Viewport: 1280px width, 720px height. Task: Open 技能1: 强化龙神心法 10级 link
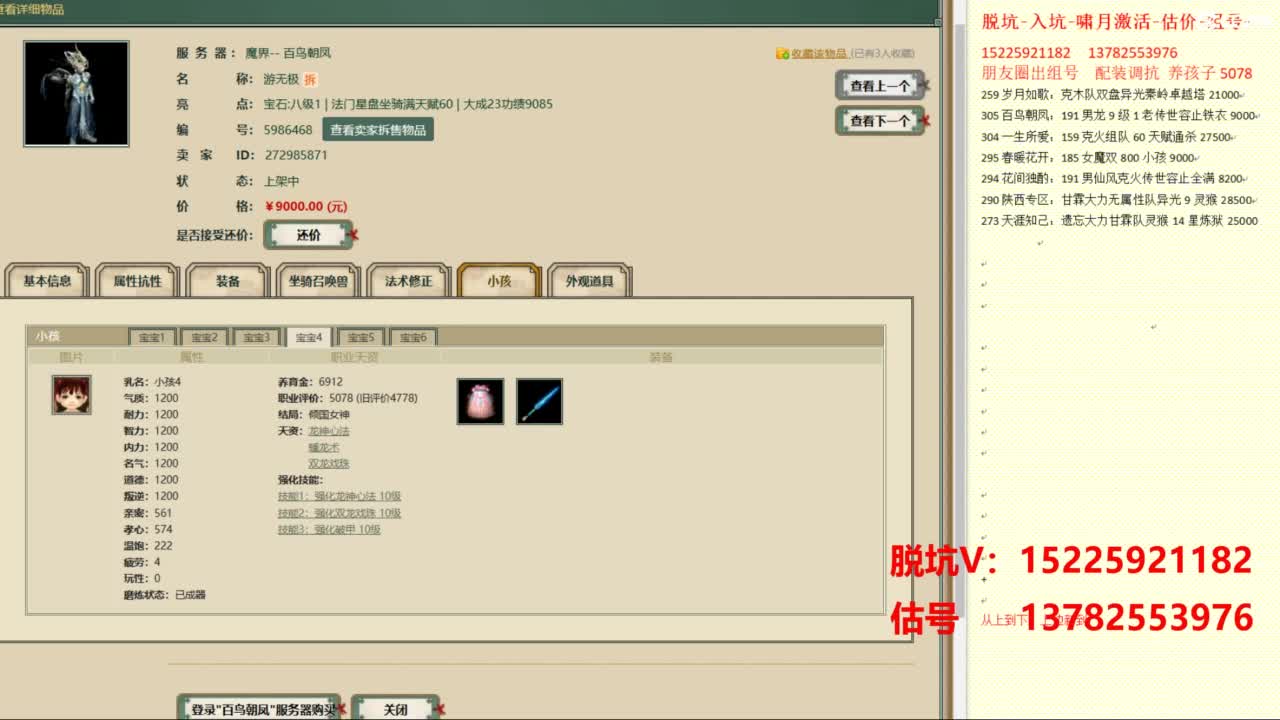tap(339, 496)
